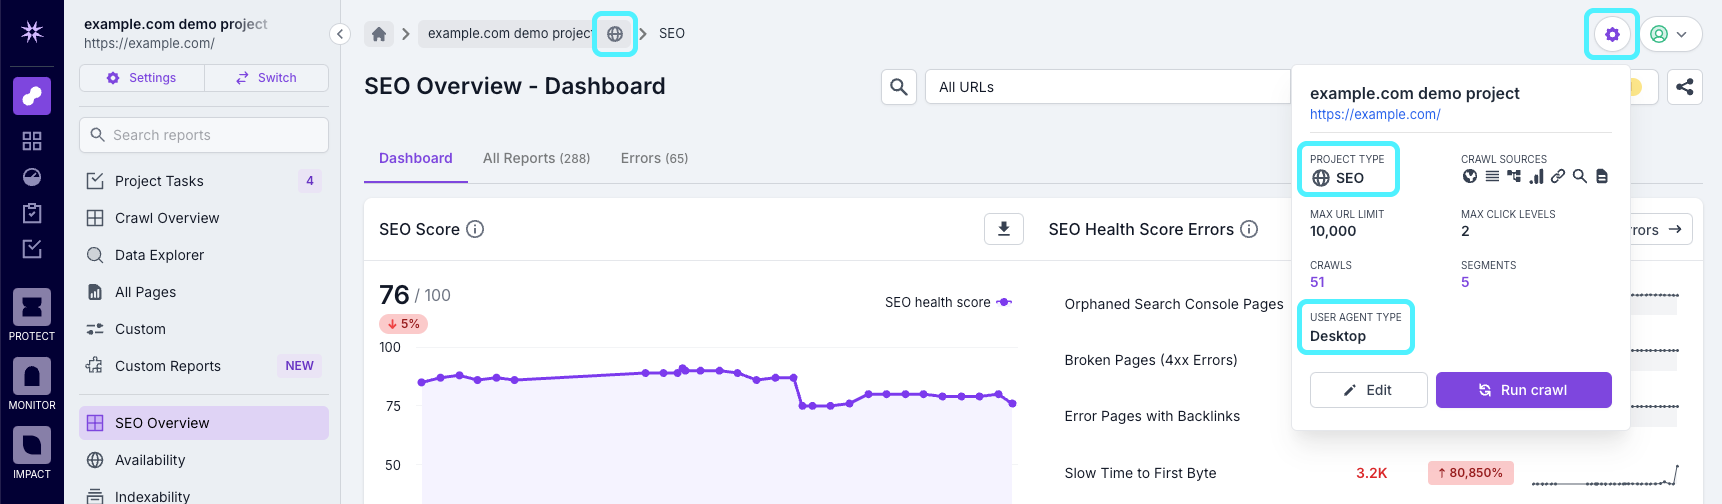Image resolution: width=1722 pixels, height=504 pixels.
Task: Click the analytics bar chart crawl source icon
Action: click(x=1536, y=176)
